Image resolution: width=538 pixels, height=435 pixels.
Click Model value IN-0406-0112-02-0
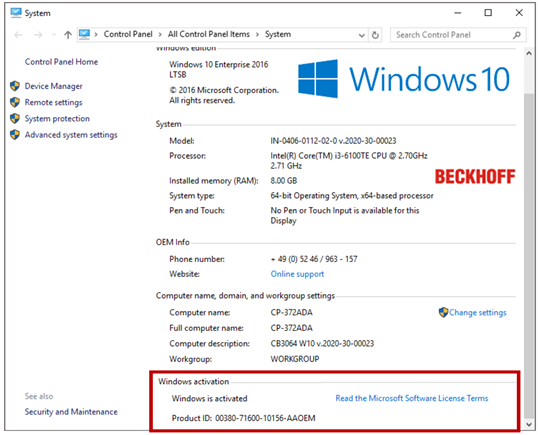click(333, 141)
